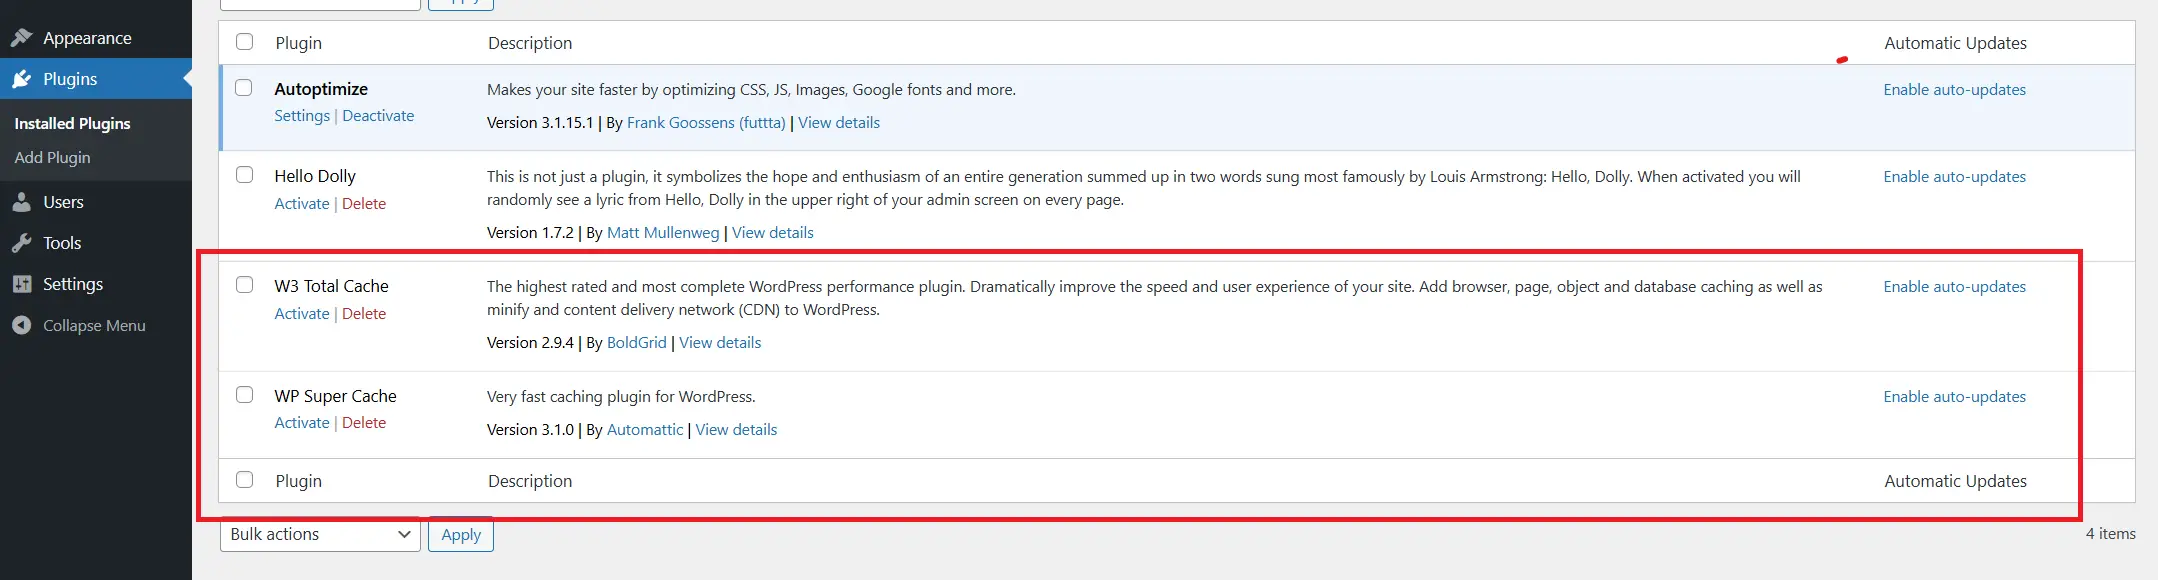Click the Collapse Menu arrow icon
This screenshot has height=580, width=2158.
coord(21,325)
